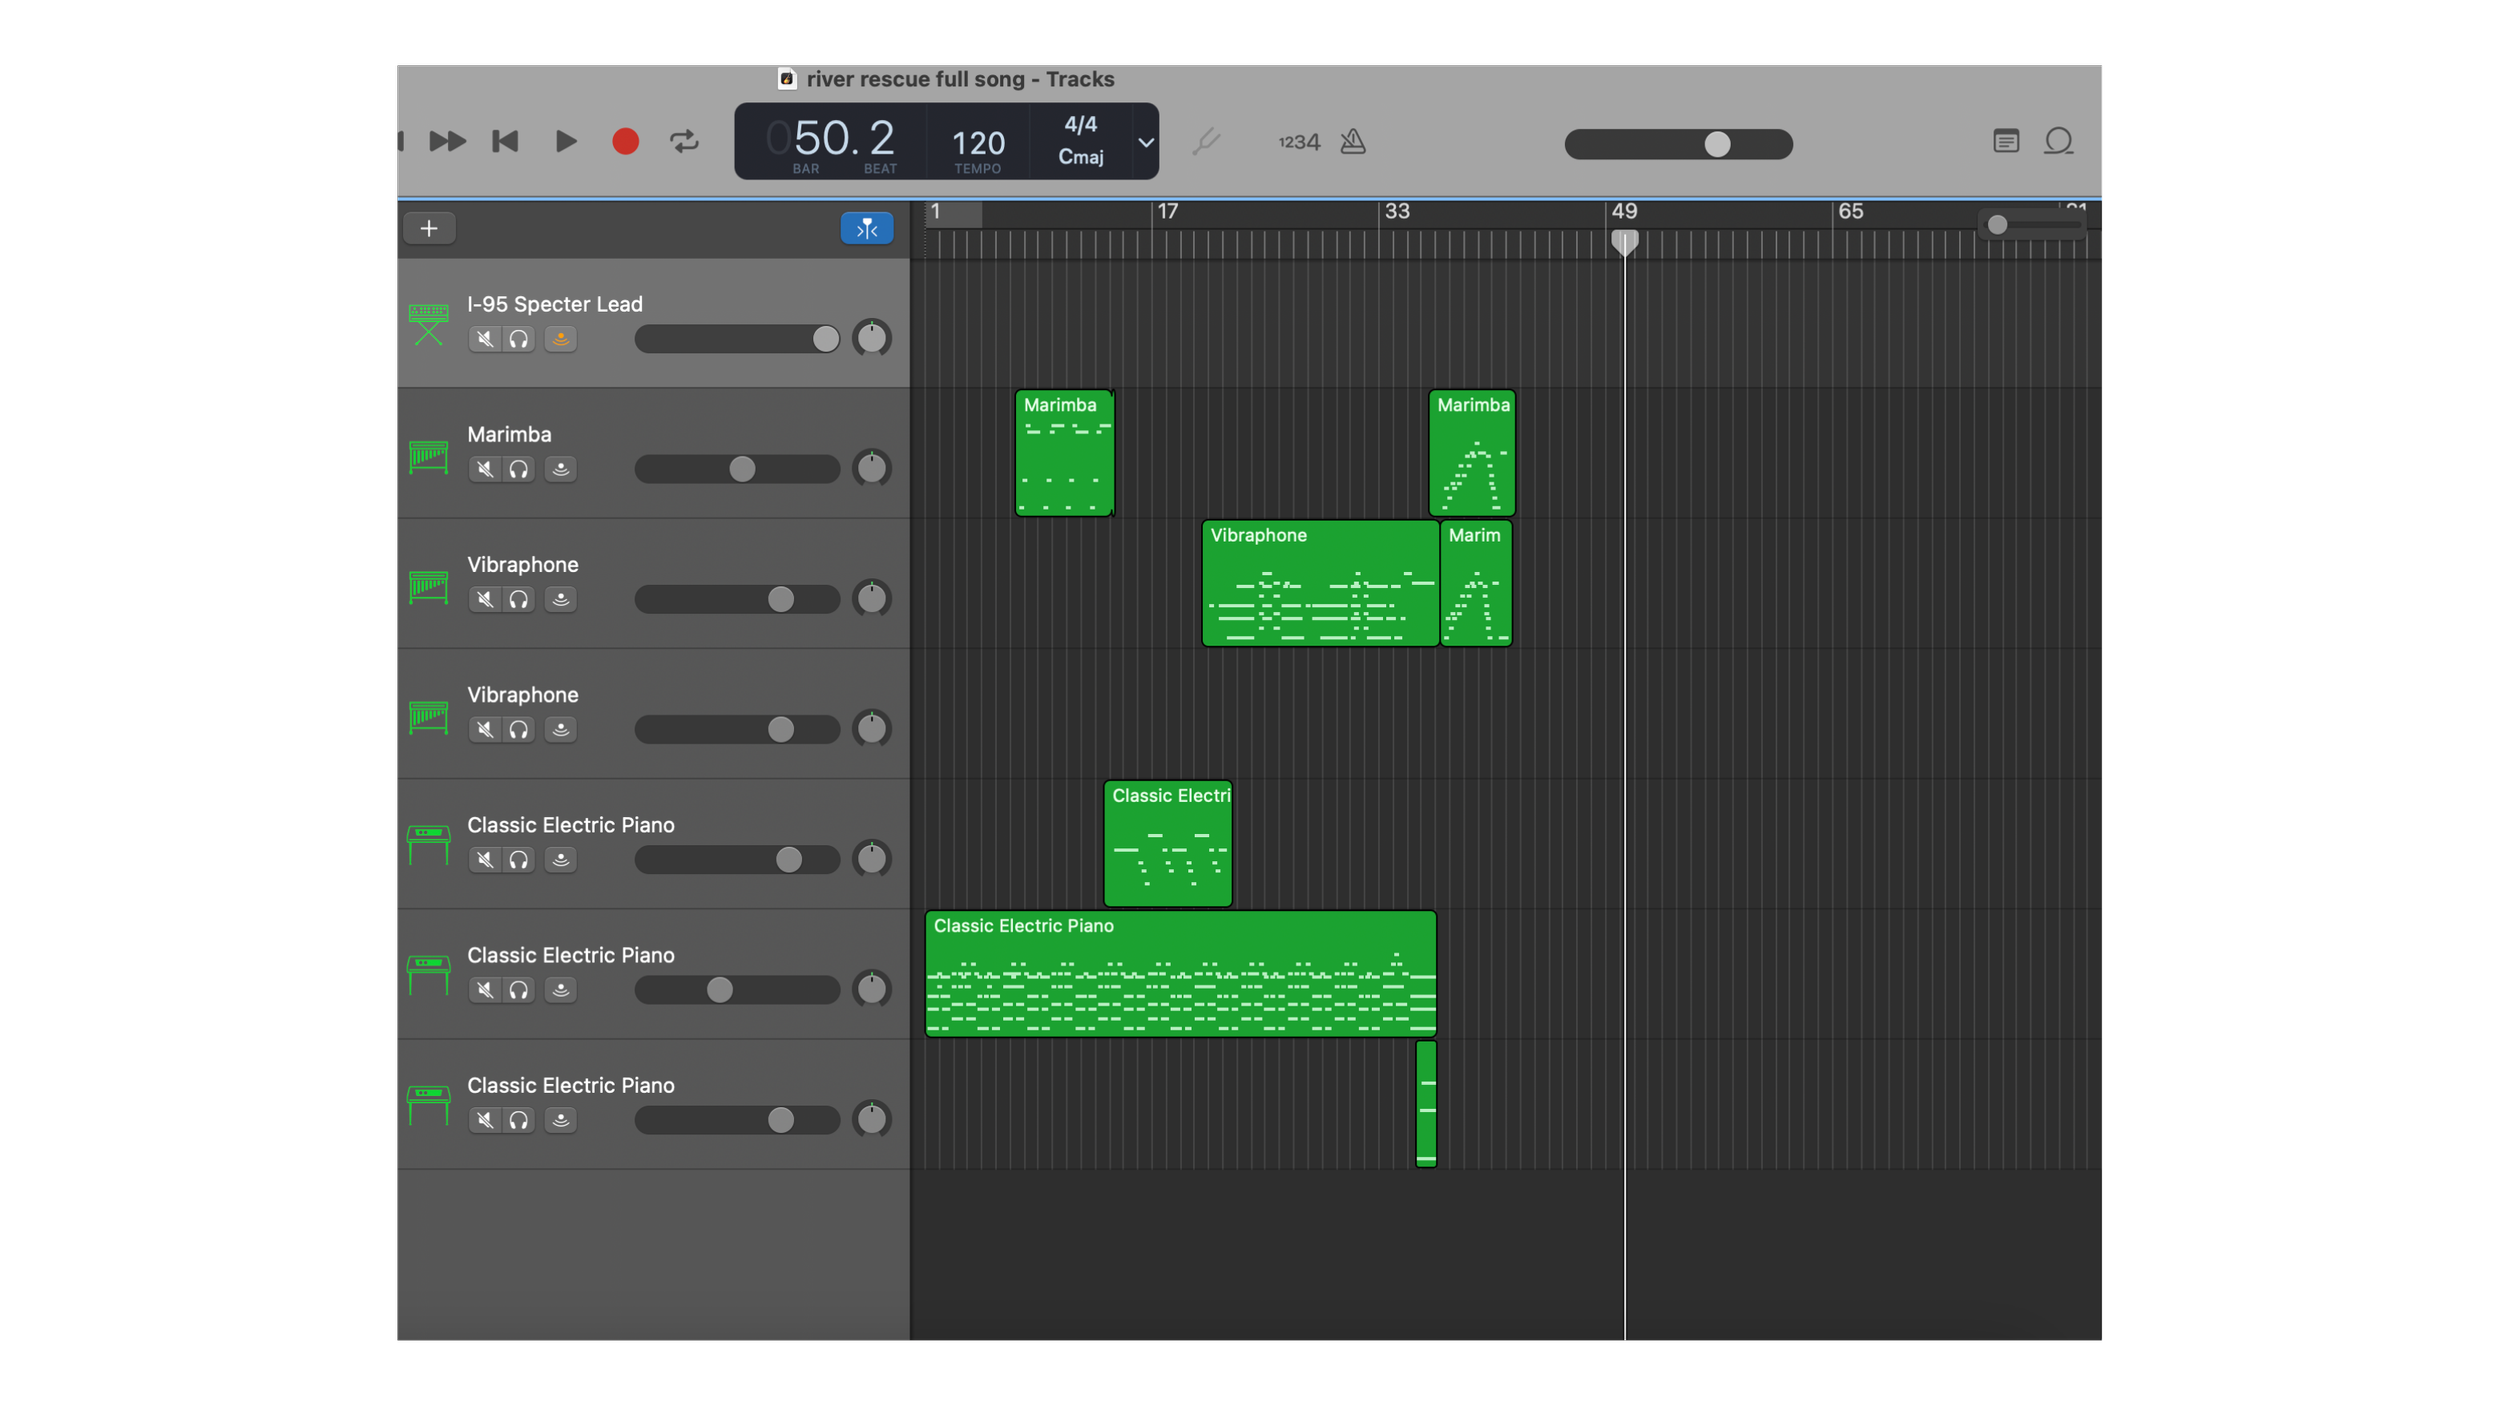Click the red record button
Viewport: 2500px width, 1406px height.
pos(625,142)
